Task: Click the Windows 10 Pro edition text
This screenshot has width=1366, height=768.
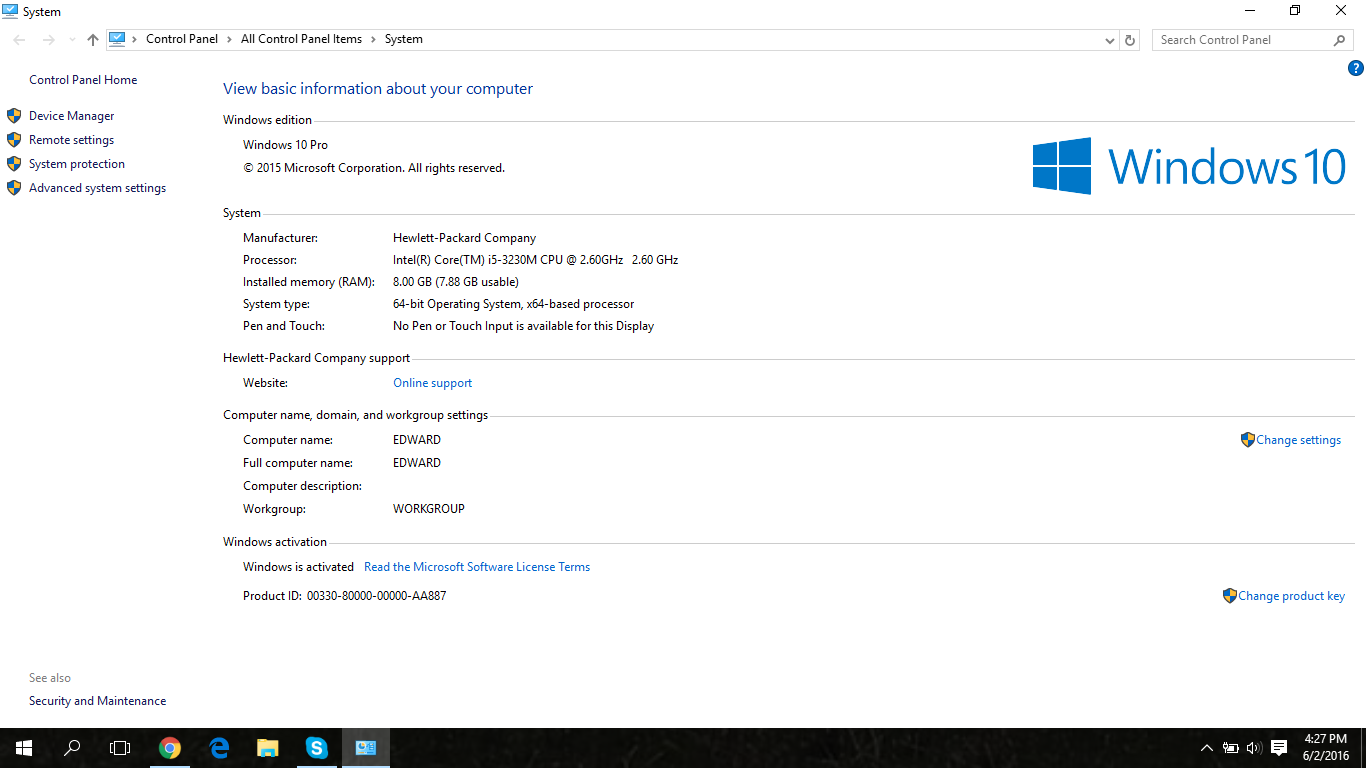Action: pyautogui.click(x=286, y=145)
